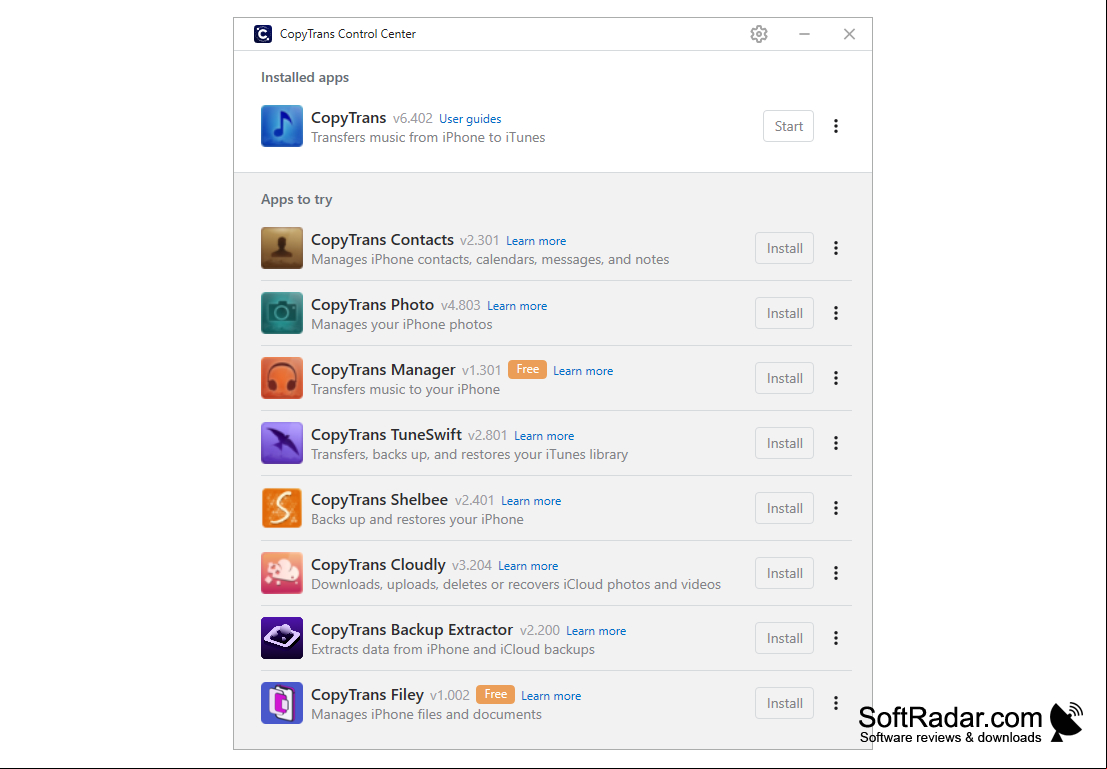Click the CopyTrans Control Center logo icon
The image size is (1107, 769).
pyautogui.click(x=263, y=34)
